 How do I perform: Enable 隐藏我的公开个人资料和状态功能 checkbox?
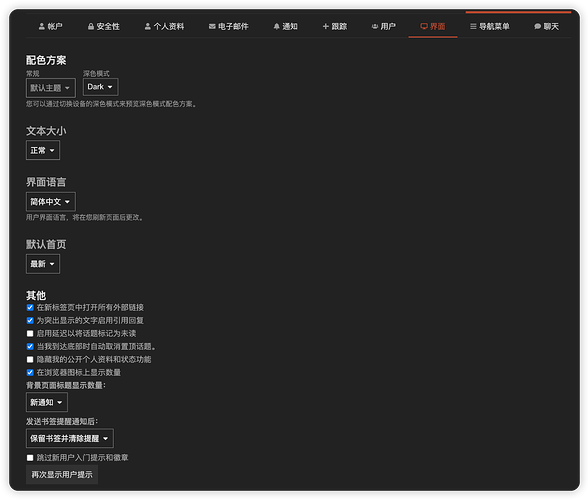[30, 360]
